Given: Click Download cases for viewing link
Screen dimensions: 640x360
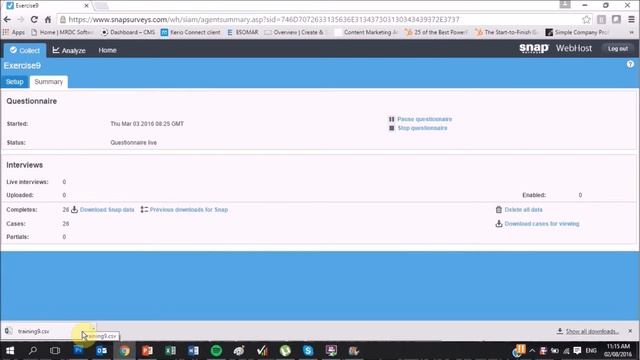Looking at the screenshot, I should point(542,224).
